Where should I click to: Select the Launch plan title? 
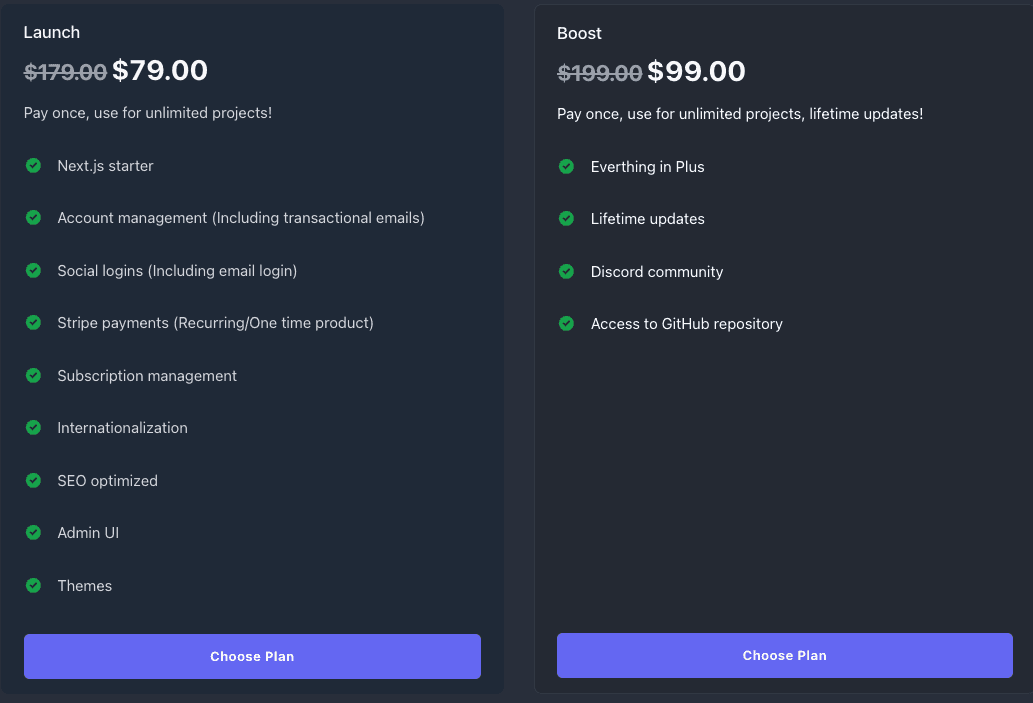(51, 32)
